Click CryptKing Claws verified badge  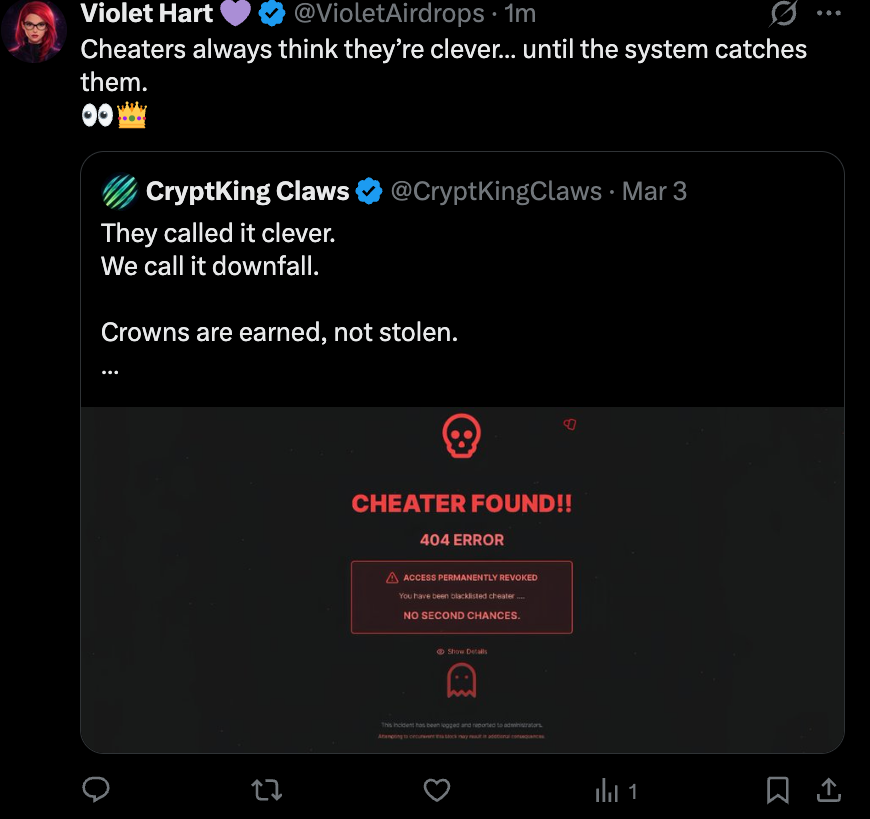point(369,191)
